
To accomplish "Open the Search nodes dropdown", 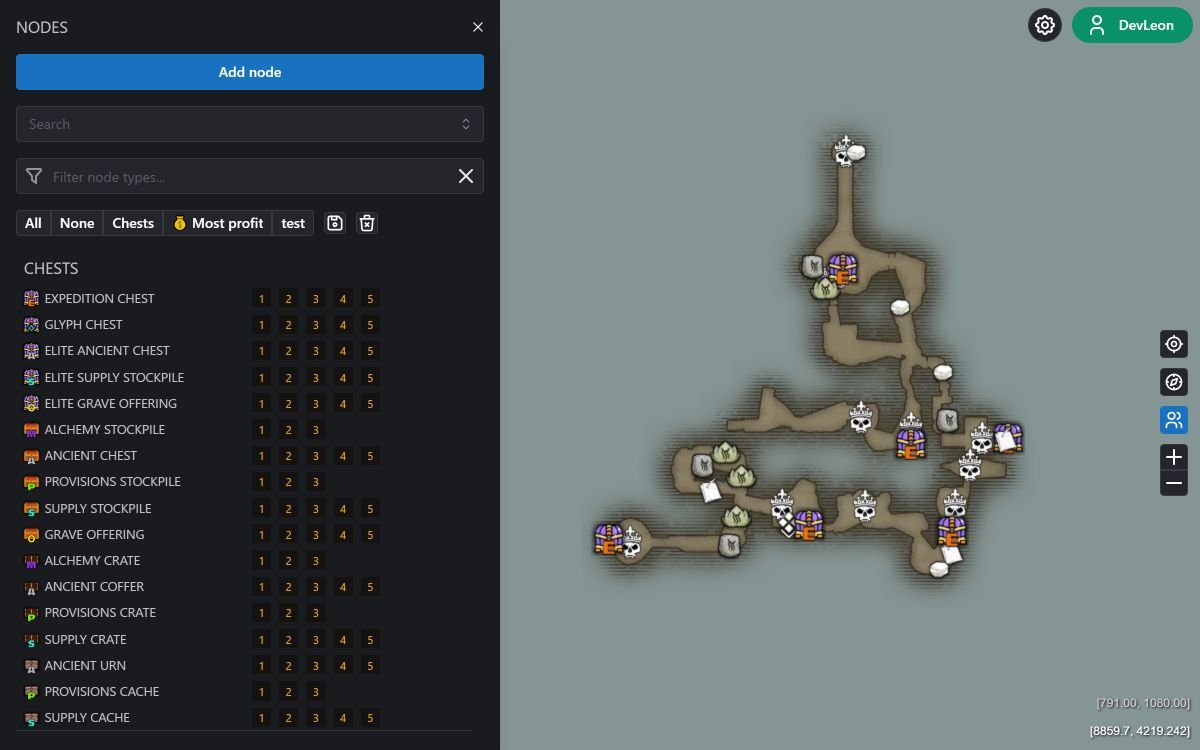I will [250, 124].
